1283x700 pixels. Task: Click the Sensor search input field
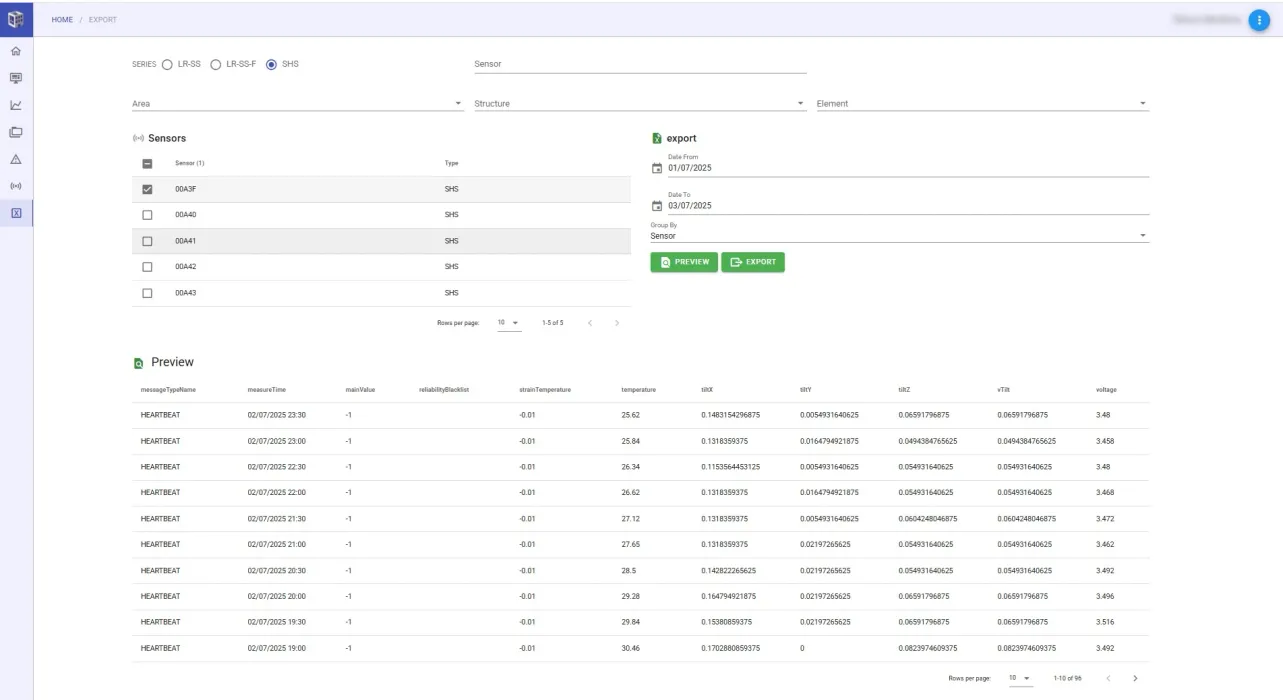click(639, 64)
